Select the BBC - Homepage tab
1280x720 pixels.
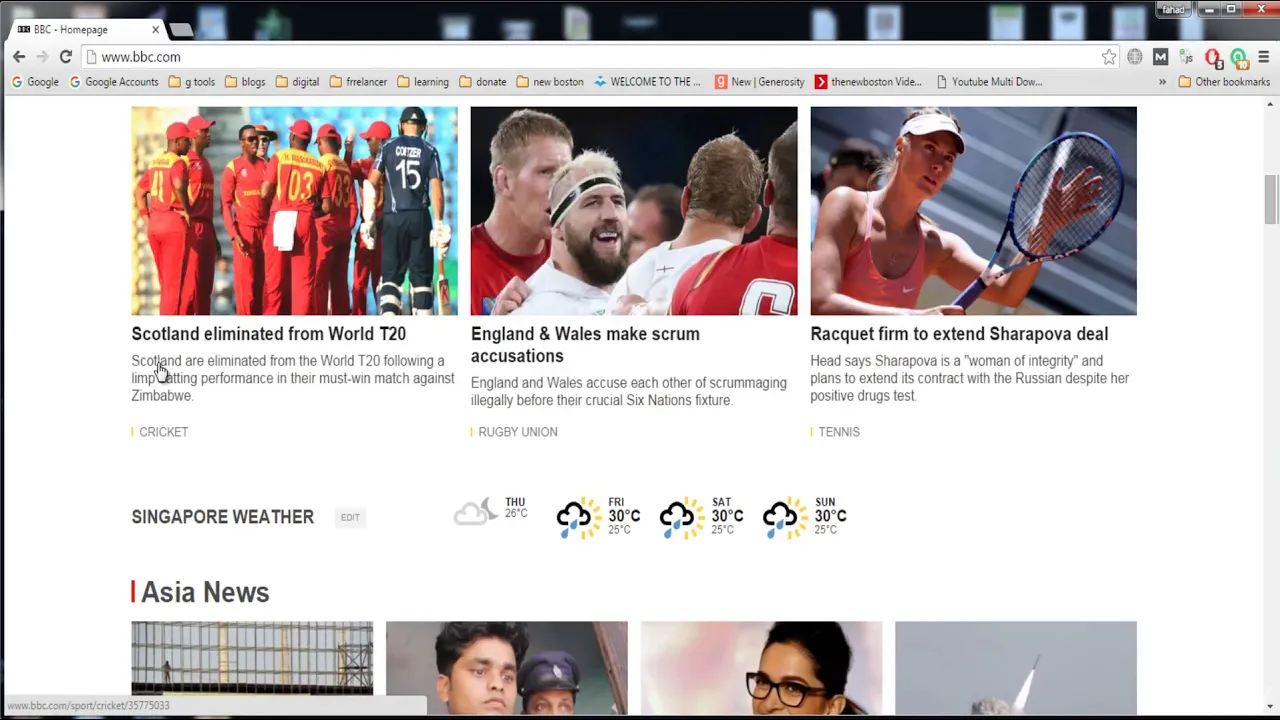coord(85,30)
